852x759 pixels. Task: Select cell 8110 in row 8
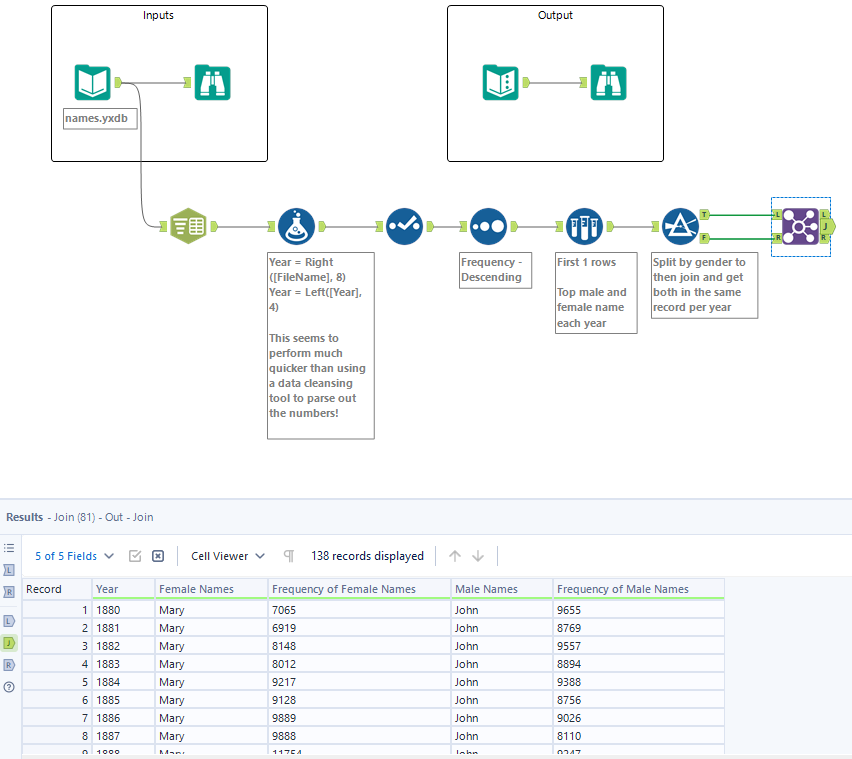click(638, 736)
